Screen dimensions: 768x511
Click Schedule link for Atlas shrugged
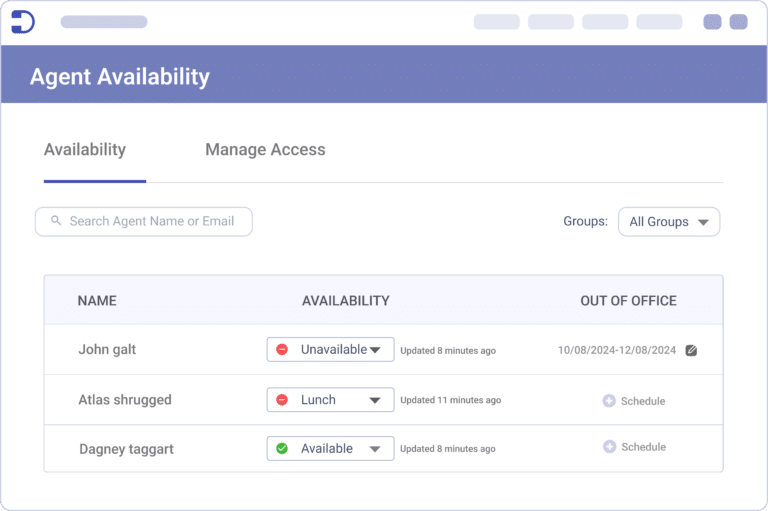642,401
